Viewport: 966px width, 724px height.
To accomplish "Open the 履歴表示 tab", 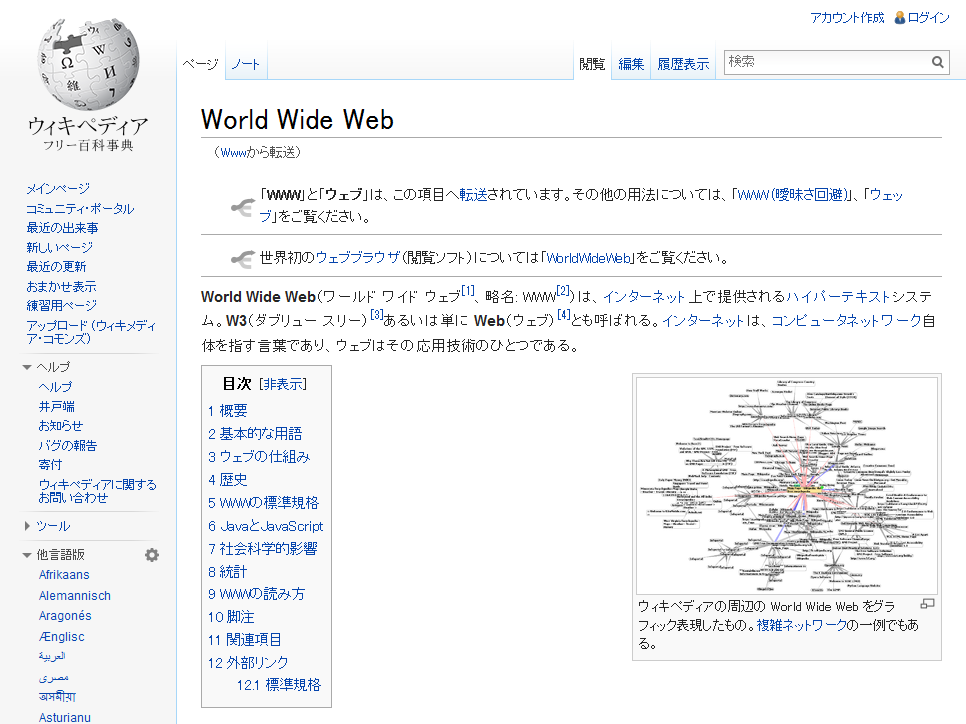I will point(683,64).
